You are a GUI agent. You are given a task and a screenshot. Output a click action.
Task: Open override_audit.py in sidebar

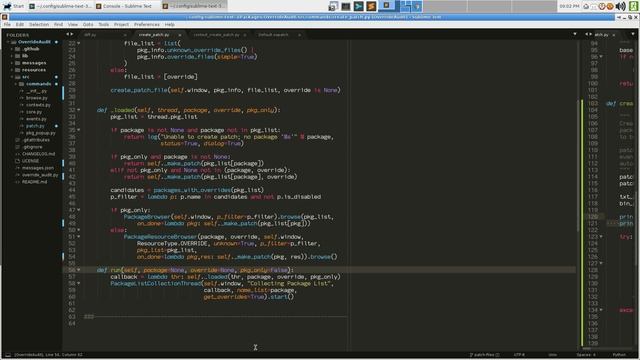pyautogui.click(x=40, y=175)
